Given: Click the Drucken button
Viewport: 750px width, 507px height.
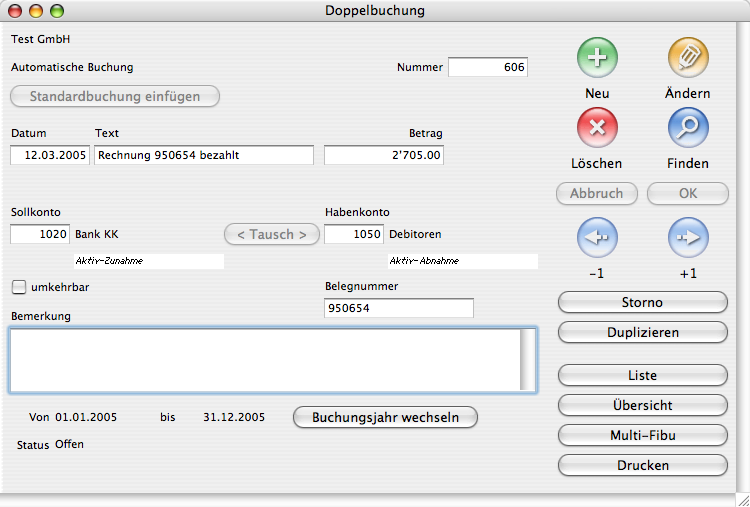Looking at the screenshot, I should pos(642,465).
